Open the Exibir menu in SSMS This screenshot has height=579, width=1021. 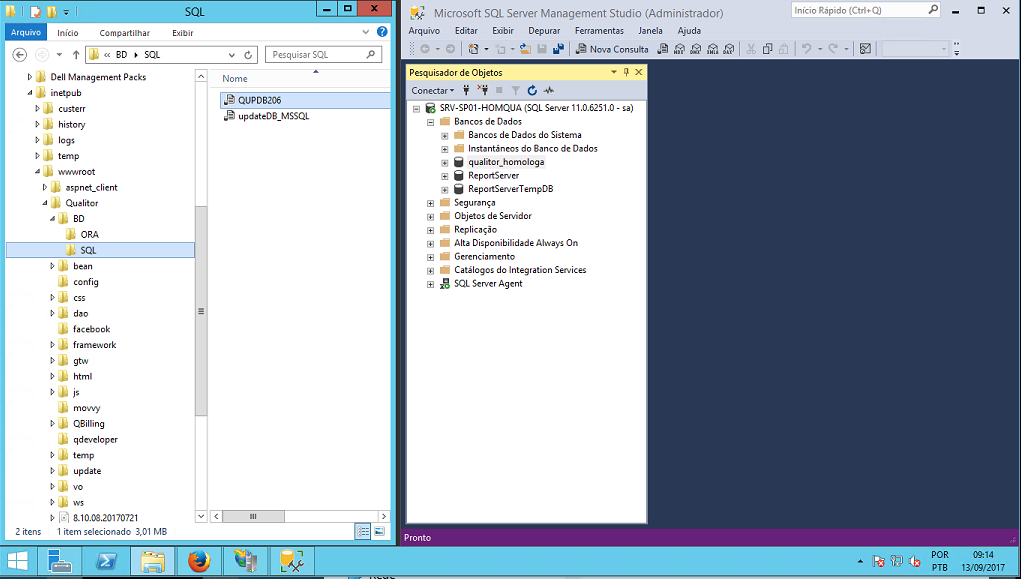503,31
